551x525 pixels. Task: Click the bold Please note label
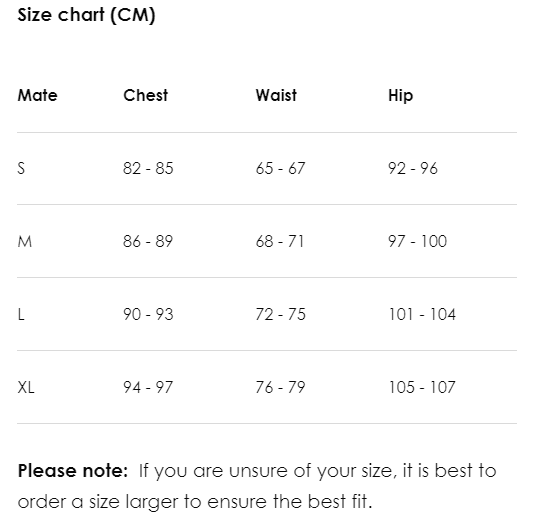(73, 471)
